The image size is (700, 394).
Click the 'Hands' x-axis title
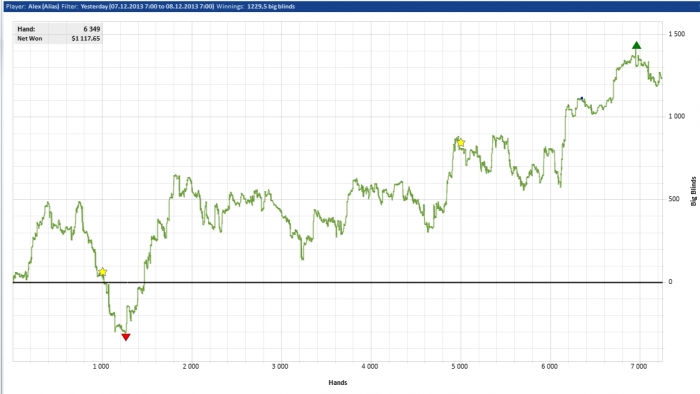[x=338, y=382]
